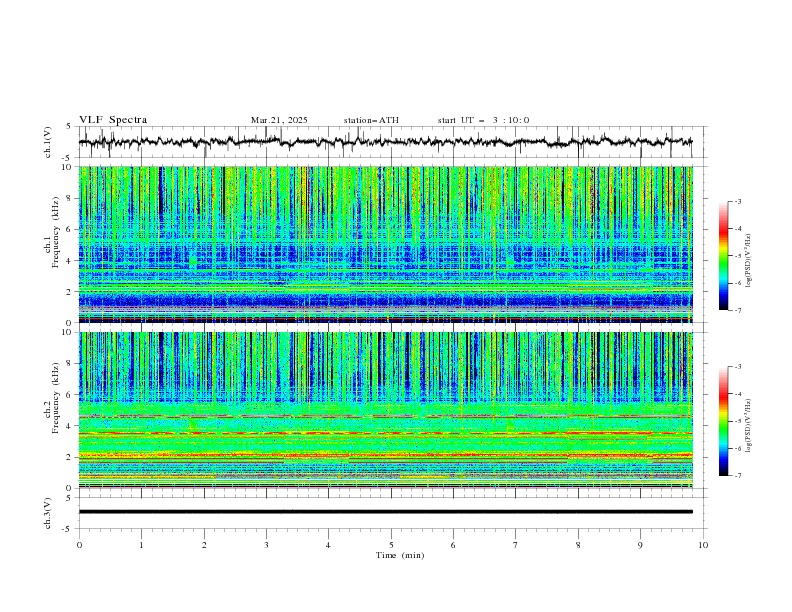Click the ch.1 spectrogram plot
The image size is (792, 612).
click(x=386, y=244)
